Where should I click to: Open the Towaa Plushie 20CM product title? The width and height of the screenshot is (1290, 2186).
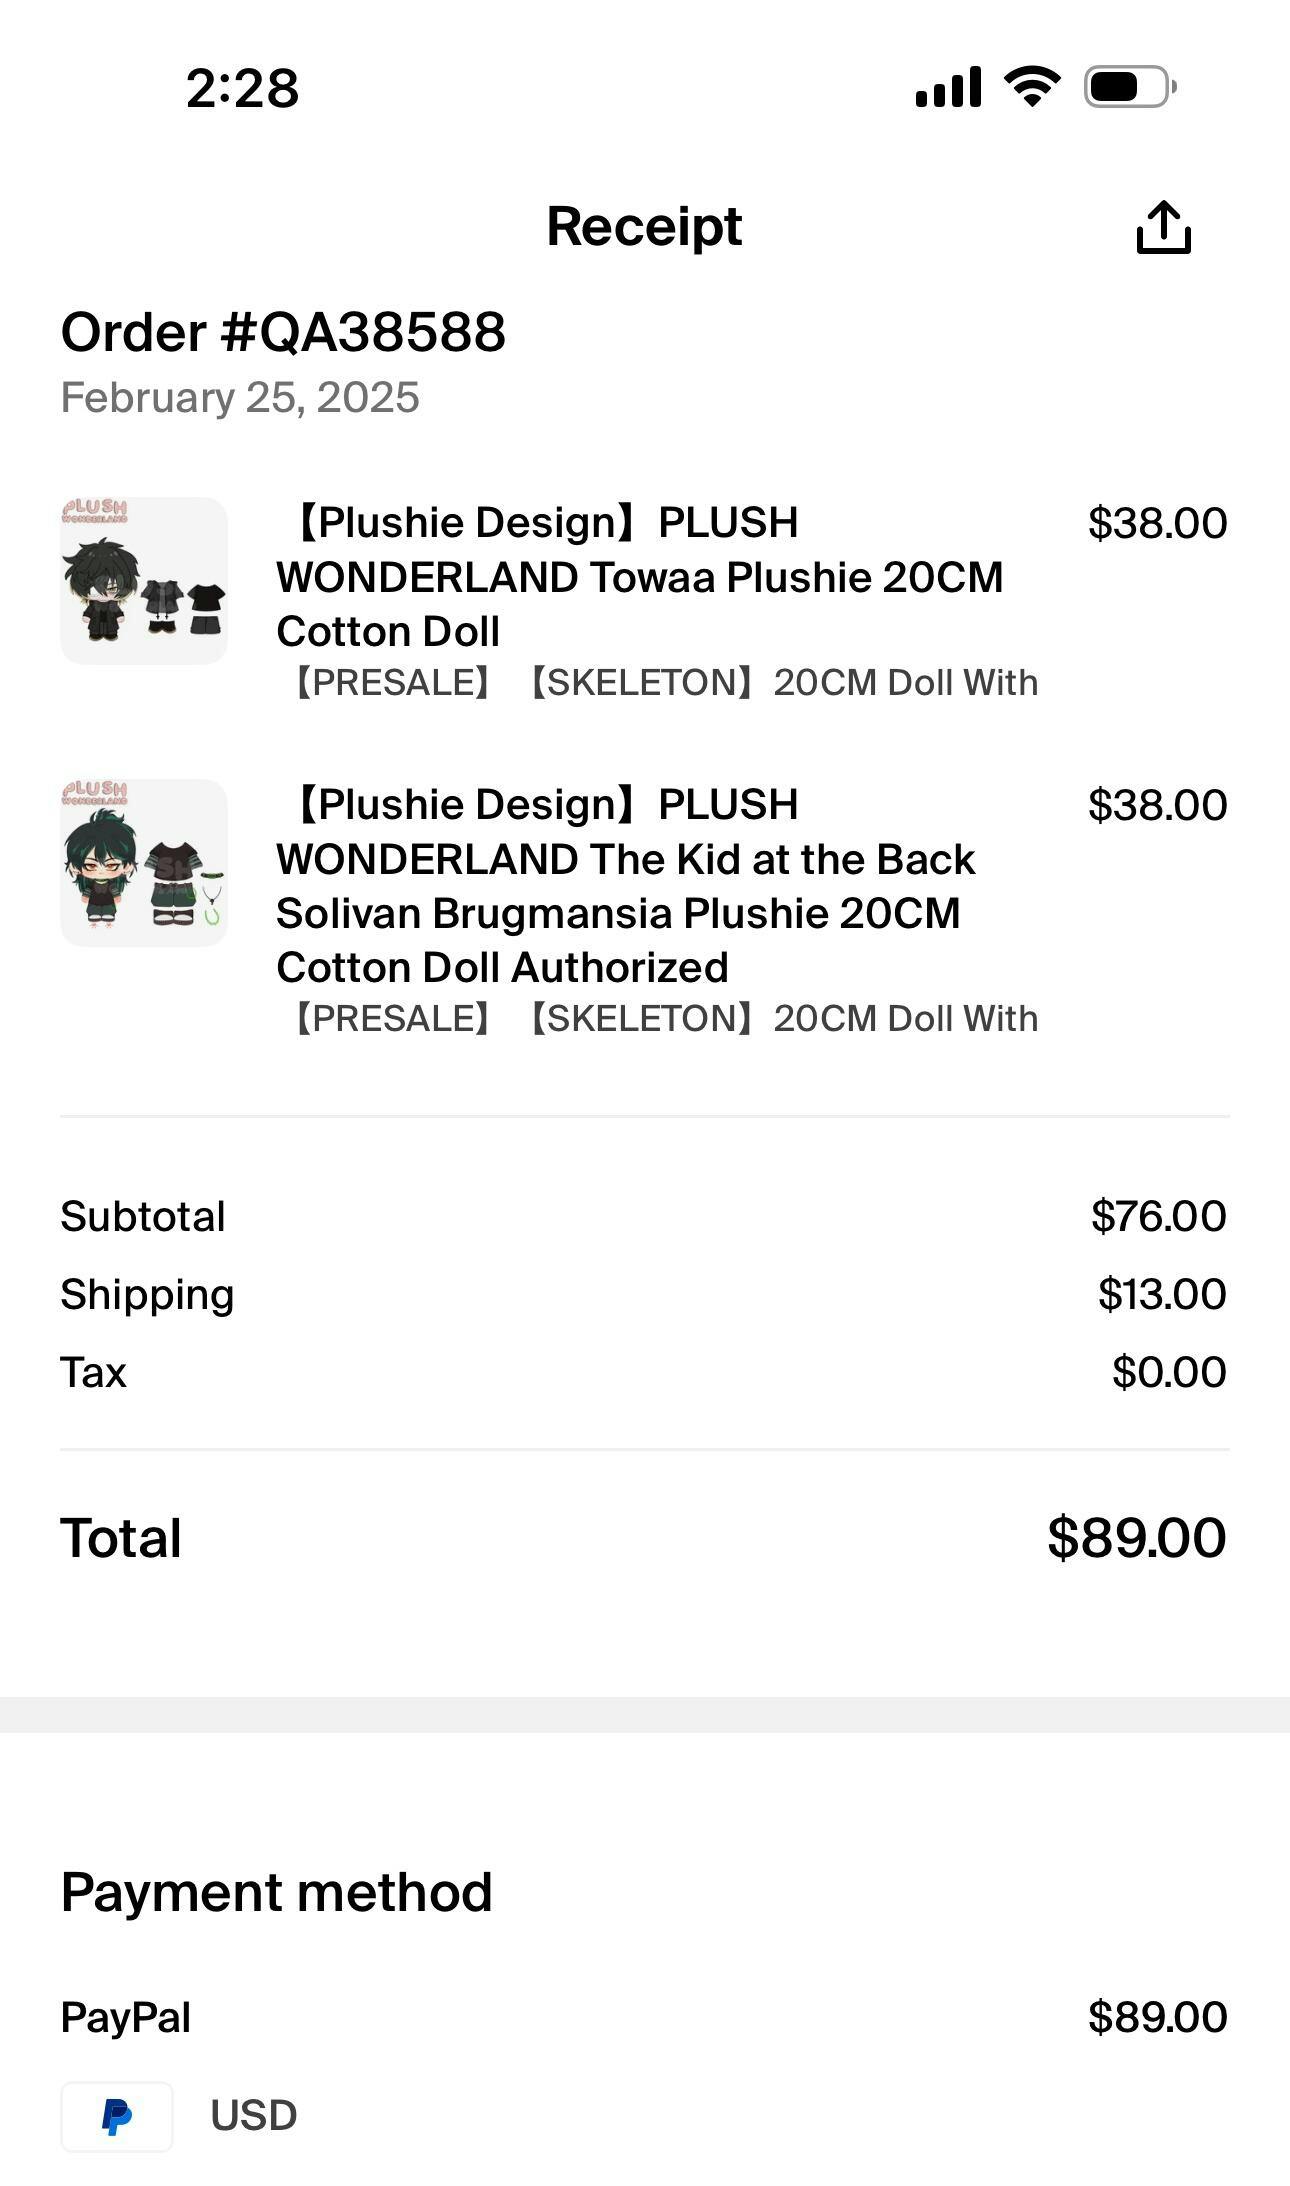point(639,577)
